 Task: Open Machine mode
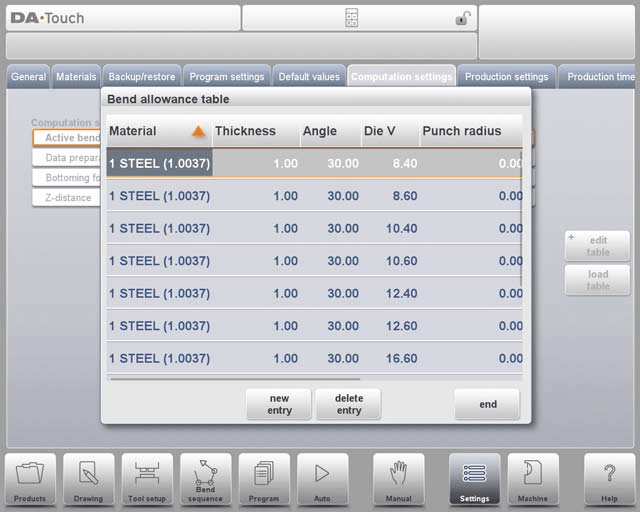(x=533, y=479)
